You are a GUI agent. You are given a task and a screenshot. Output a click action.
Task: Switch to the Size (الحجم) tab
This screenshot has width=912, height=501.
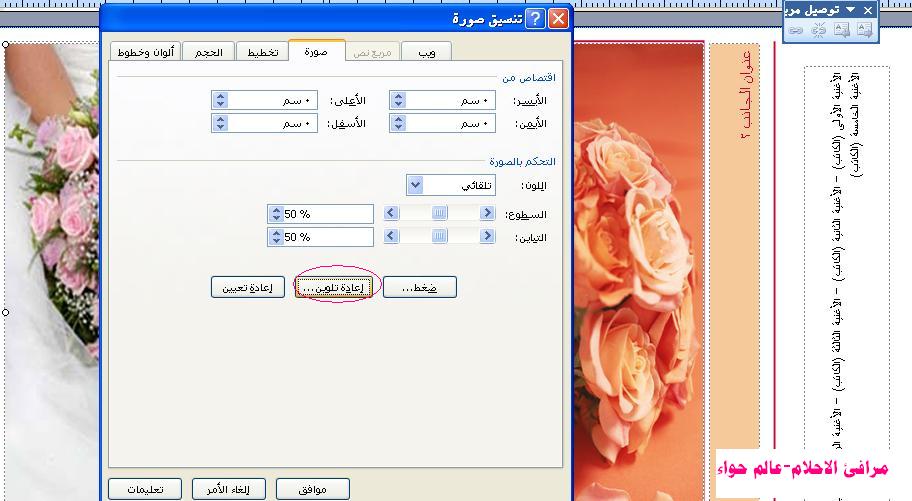pos(208,52)
